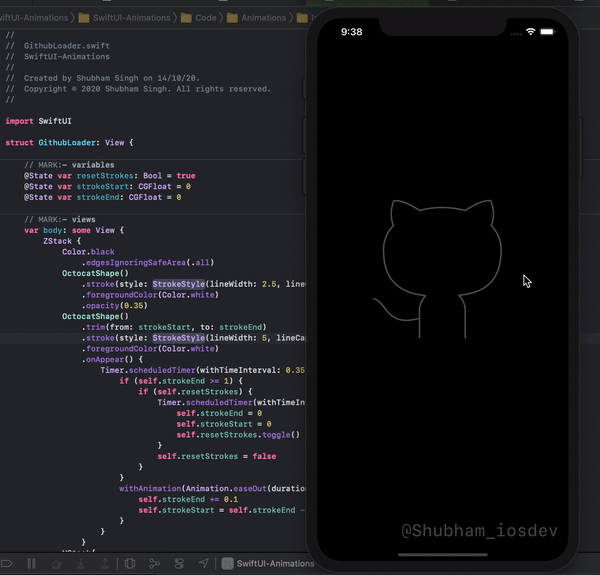Viewport: 600px width, 575px height.
Task: Click the Step Over debug icon
Action: coord(56,564)
